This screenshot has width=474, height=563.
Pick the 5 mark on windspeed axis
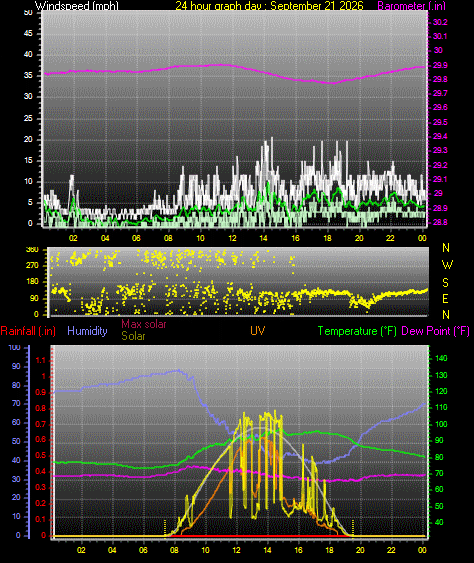click(30, 203)
